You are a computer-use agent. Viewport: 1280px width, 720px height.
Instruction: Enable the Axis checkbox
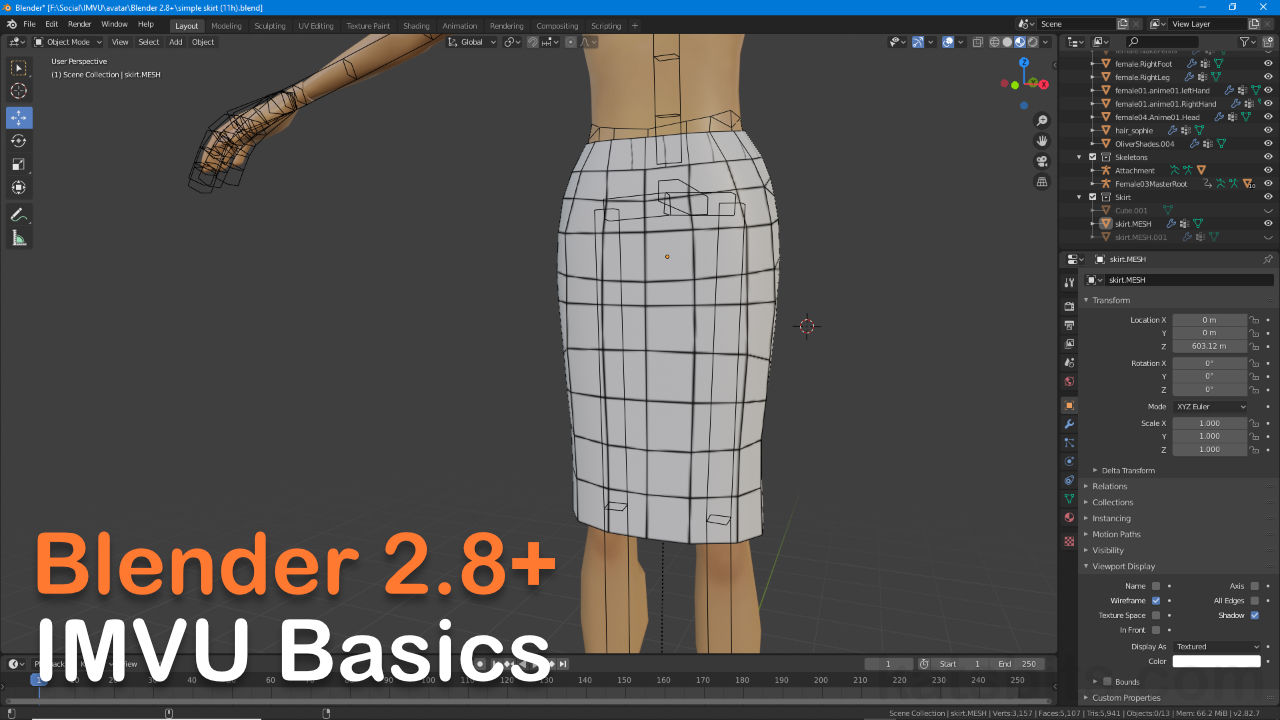pos(1254,586)
